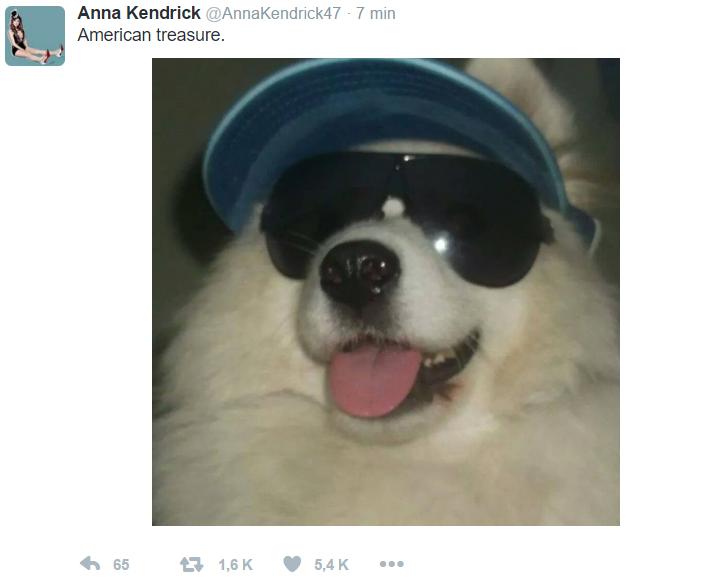Like the tweet with the heart icon
The height and width of the screenshot is (584, 716).
point(292,564)
